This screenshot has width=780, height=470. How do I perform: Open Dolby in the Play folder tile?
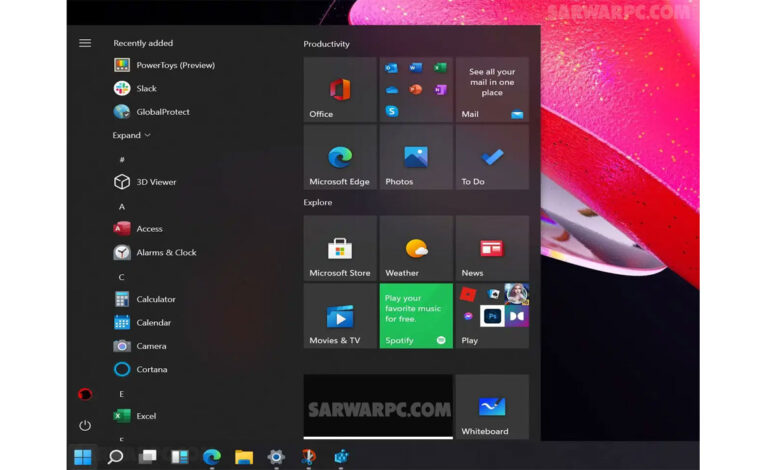coord(517,316)
